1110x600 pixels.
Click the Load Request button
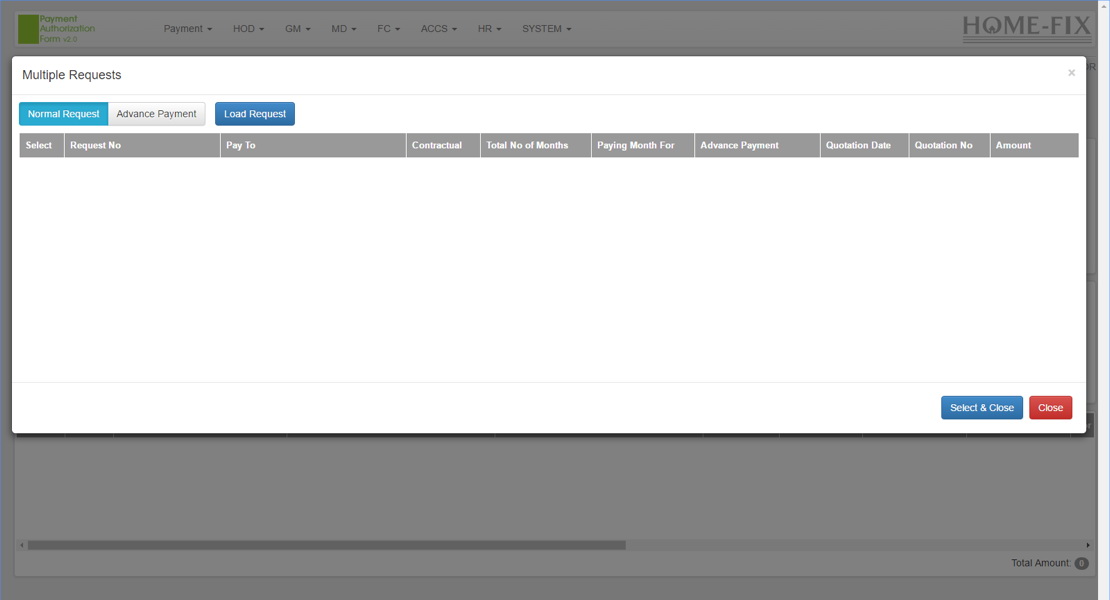click(254, 113)
